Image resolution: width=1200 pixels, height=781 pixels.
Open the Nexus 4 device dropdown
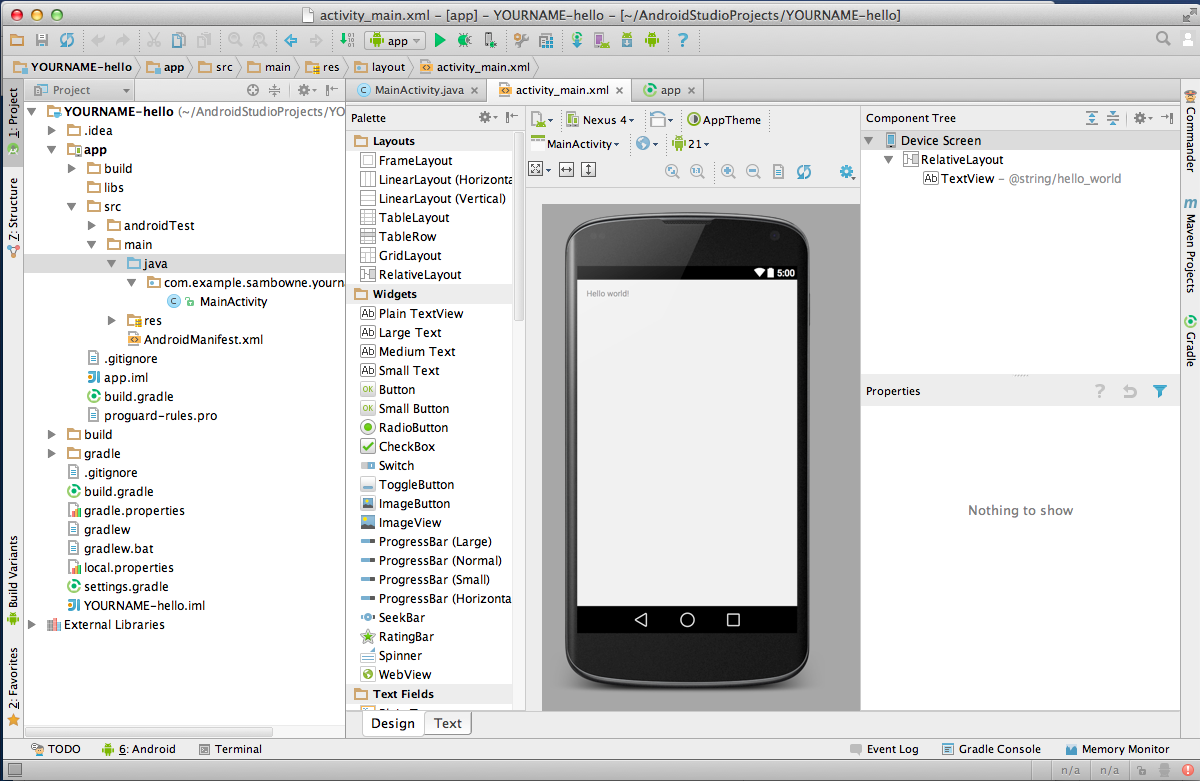coord(600,120)
